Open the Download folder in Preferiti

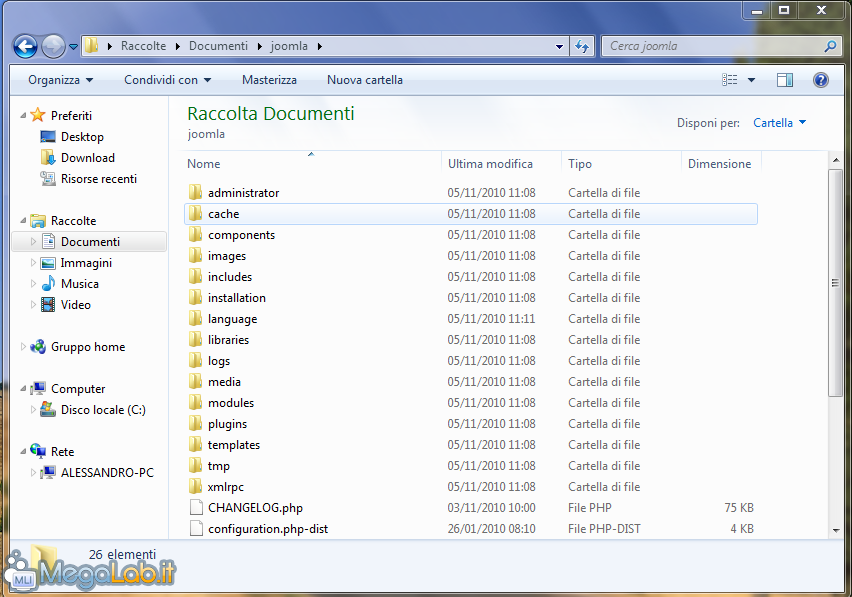pyautogui.click(x=87, y=158)
